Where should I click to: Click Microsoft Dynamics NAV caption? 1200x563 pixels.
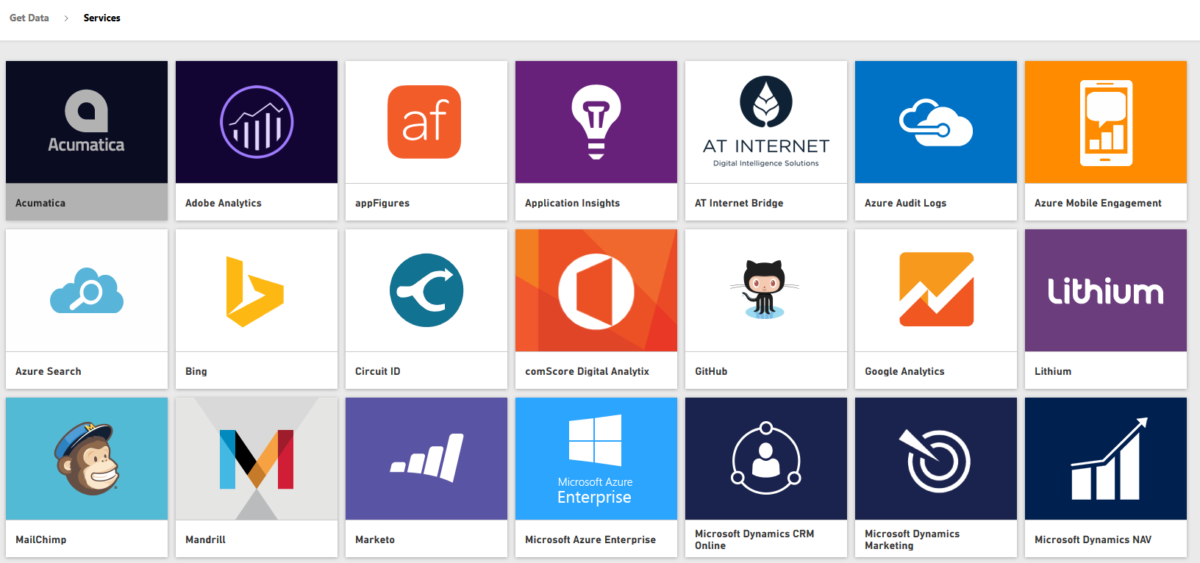point(1093,539)
